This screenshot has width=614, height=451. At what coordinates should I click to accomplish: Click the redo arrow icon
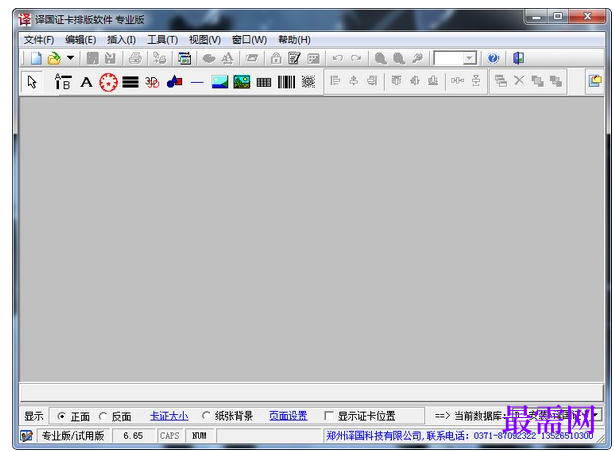(x=356, y=59)
